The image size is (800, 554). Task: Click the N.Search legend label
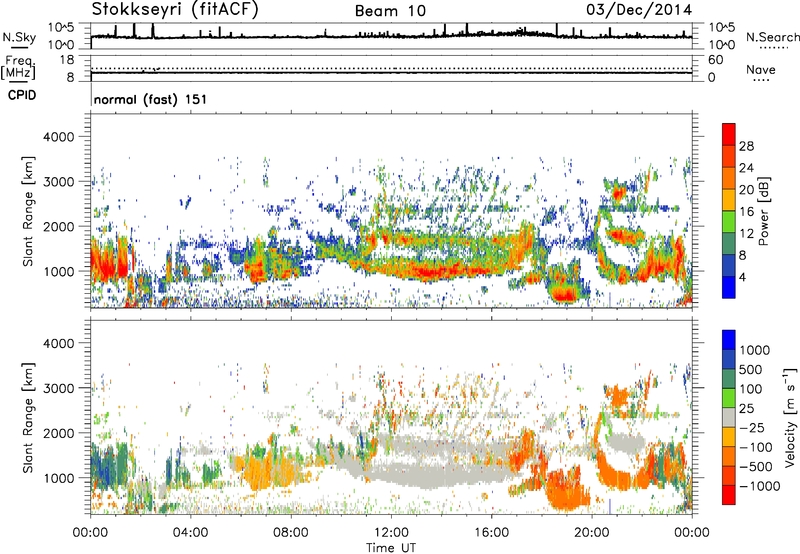click(772, 37)
